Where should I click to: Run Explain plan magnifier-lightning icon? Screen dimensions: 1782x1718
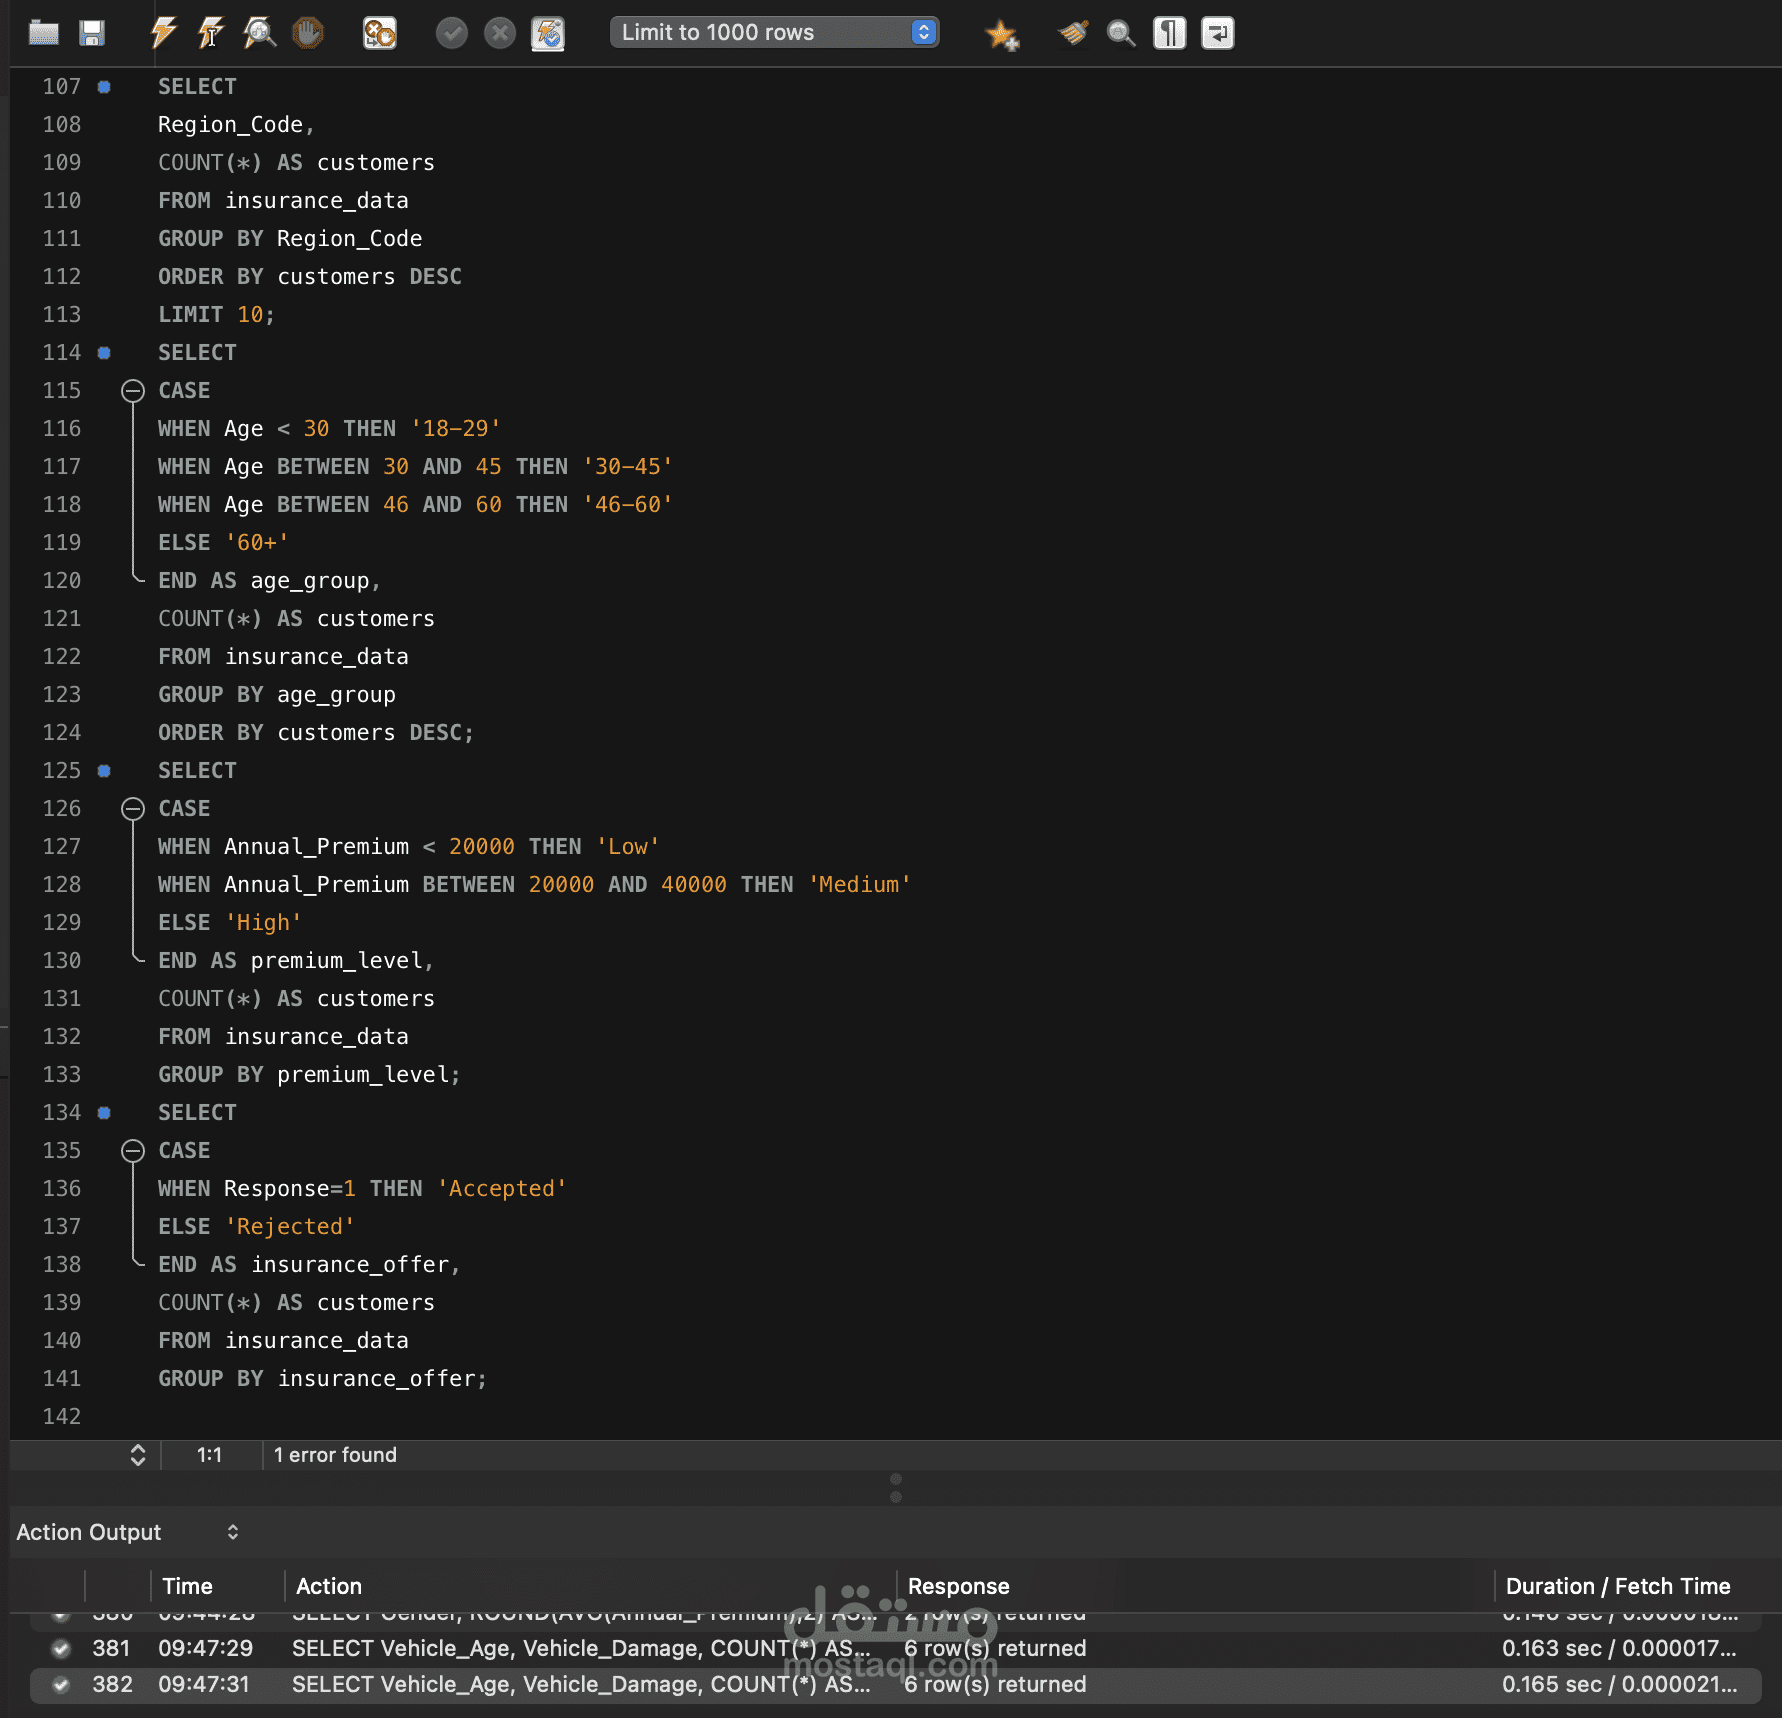tap(259, 33)
